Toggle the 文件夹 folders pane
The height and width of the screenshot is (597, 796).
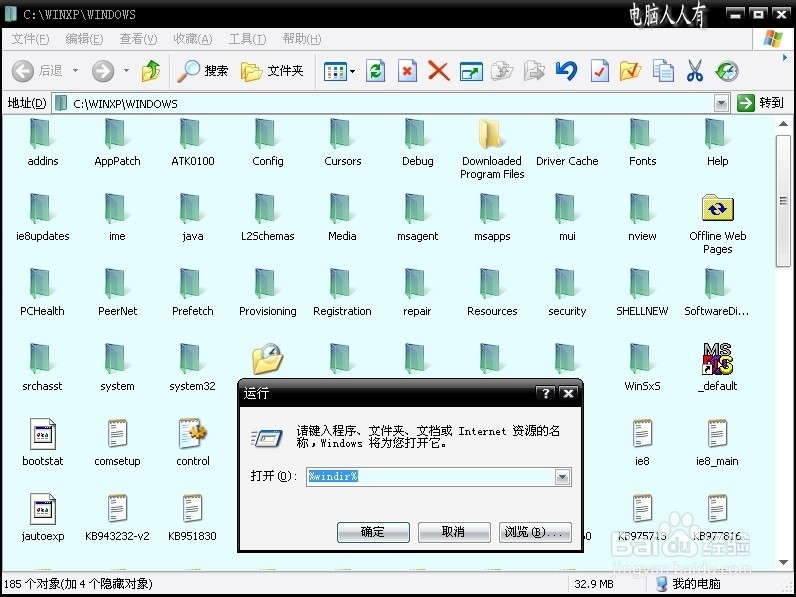pyautogui.click(x=272, y=71)
